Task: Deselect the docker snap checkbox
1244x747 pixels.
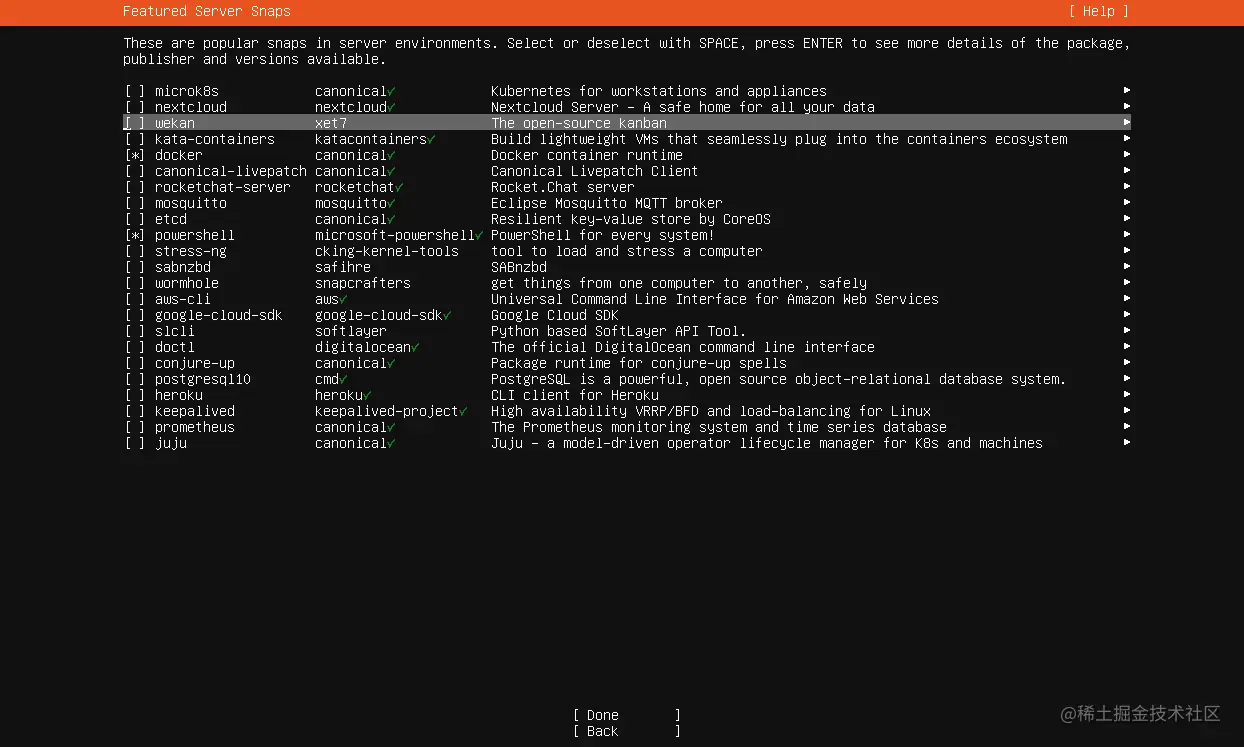Action: click(x=135, y=155)
